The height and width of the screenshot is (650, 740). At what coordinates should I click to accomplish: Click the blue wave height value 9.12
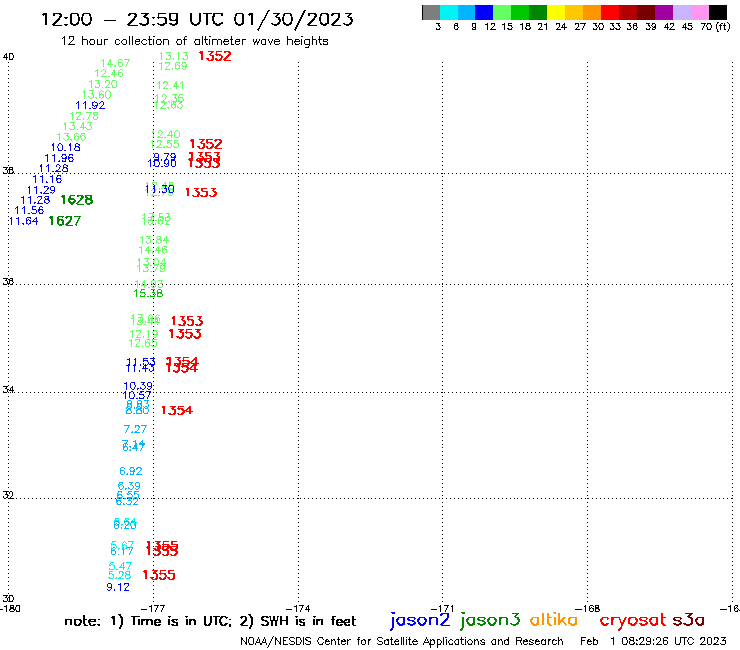(118, 587)
